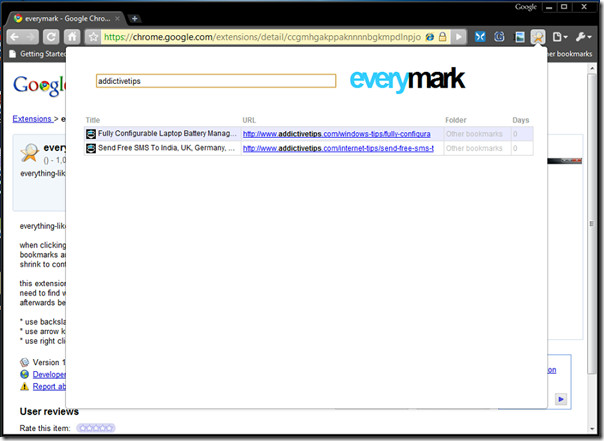Click the Go arrow button beside address bar
The width and height of the screenshot is (604, 441).
tap(458, 37)
